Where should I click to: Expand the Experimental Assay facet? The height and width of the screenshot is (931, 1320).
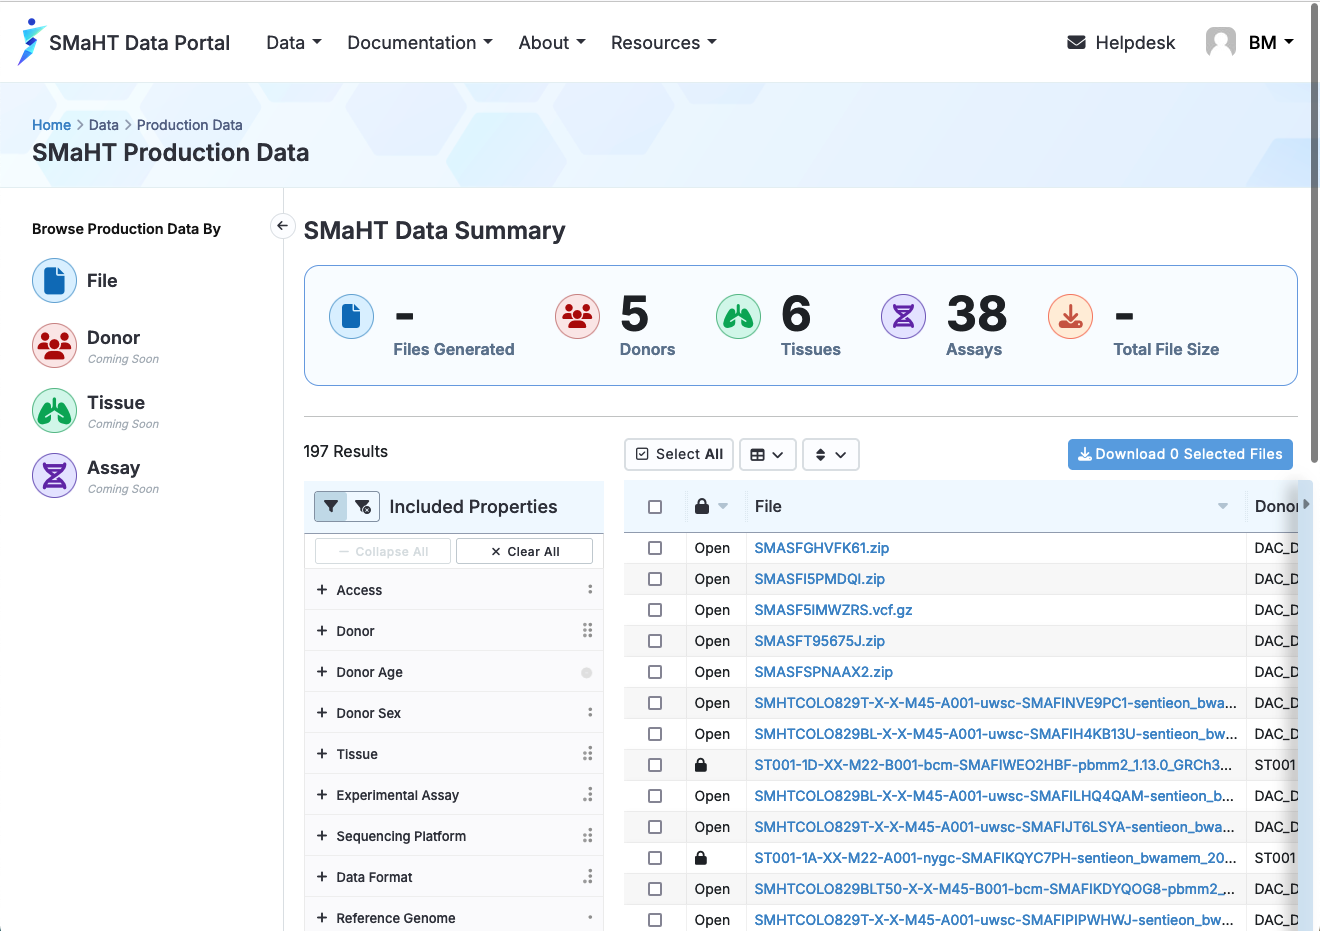click(454, 795)
